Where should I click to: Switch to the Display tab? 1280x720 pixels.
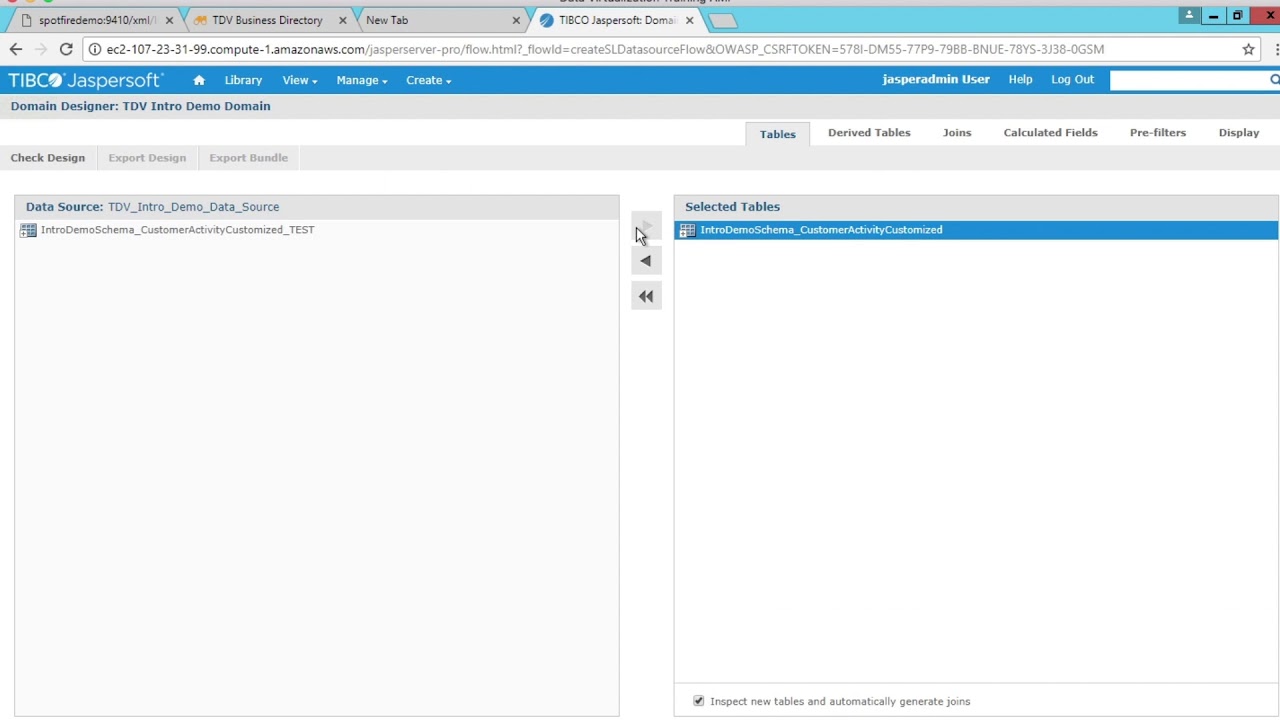point(1239,133)
